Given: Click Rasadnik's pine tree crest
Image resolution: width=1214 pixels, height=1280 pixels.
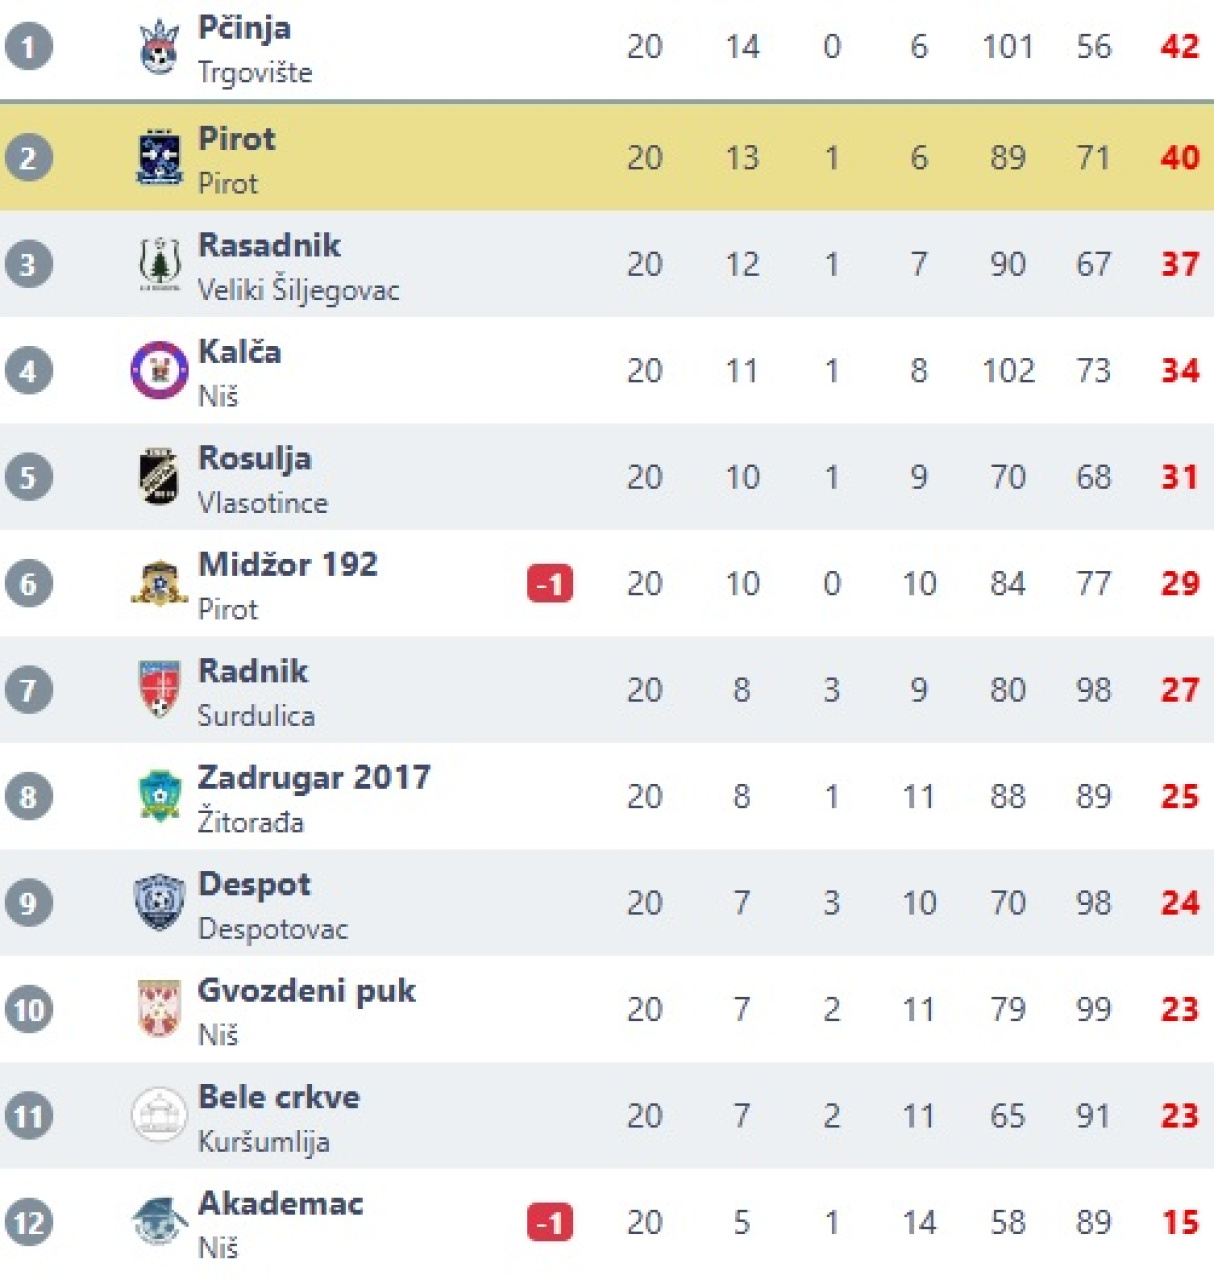Looking at the screenshot, I should pos(159,264).
